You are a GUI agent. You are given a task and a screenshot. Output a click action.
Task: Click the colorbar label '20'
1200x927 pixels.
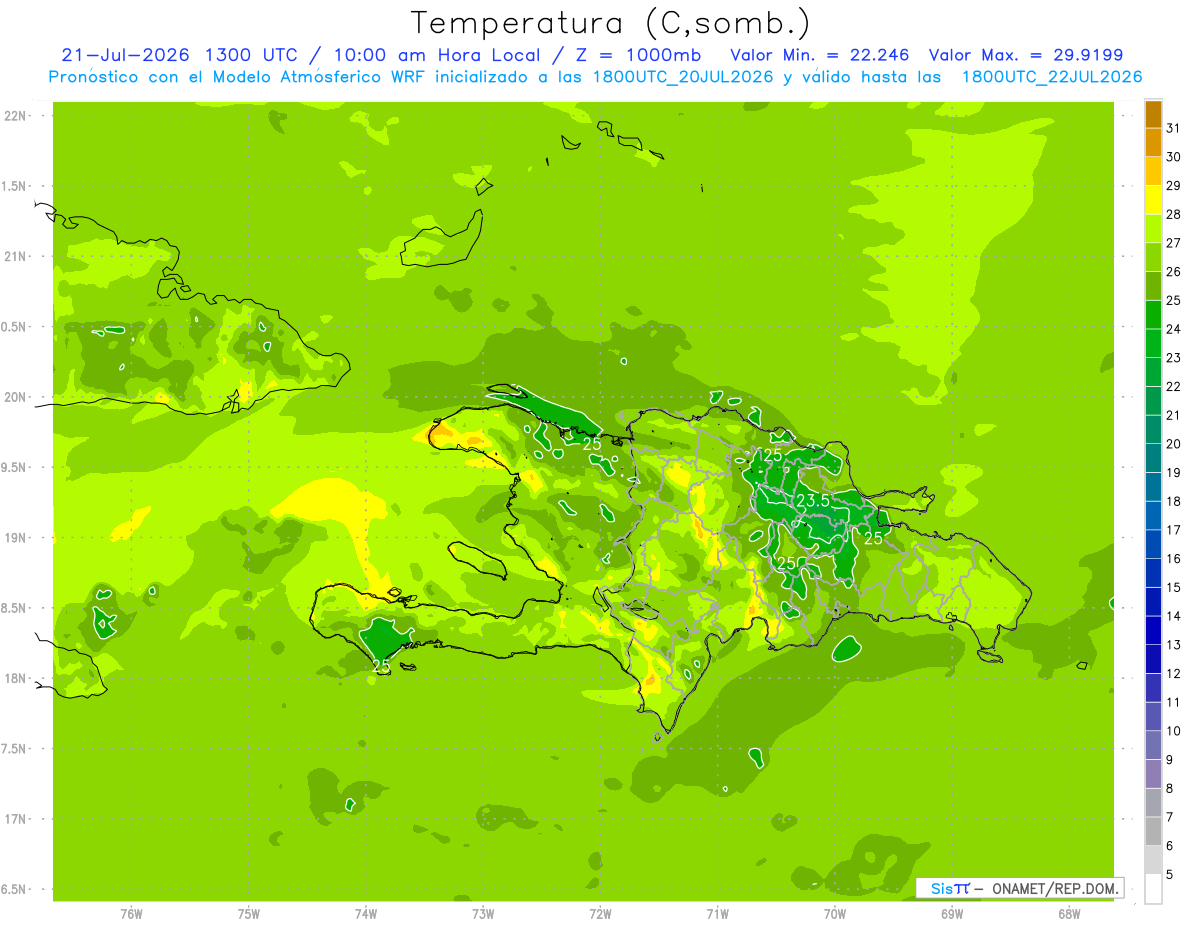[x=1174, y=444]
